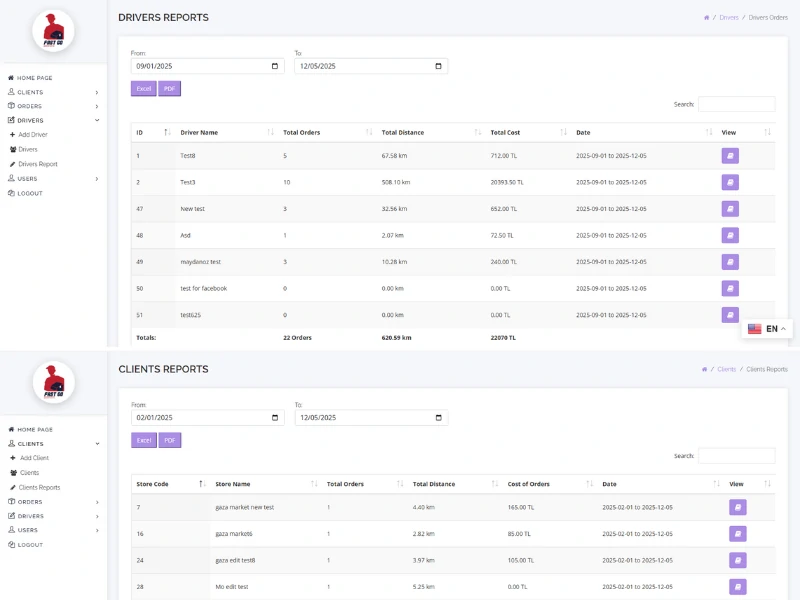
Task: Open view icon for 'maydanoz test' driver
Action: tap(730, 262)
